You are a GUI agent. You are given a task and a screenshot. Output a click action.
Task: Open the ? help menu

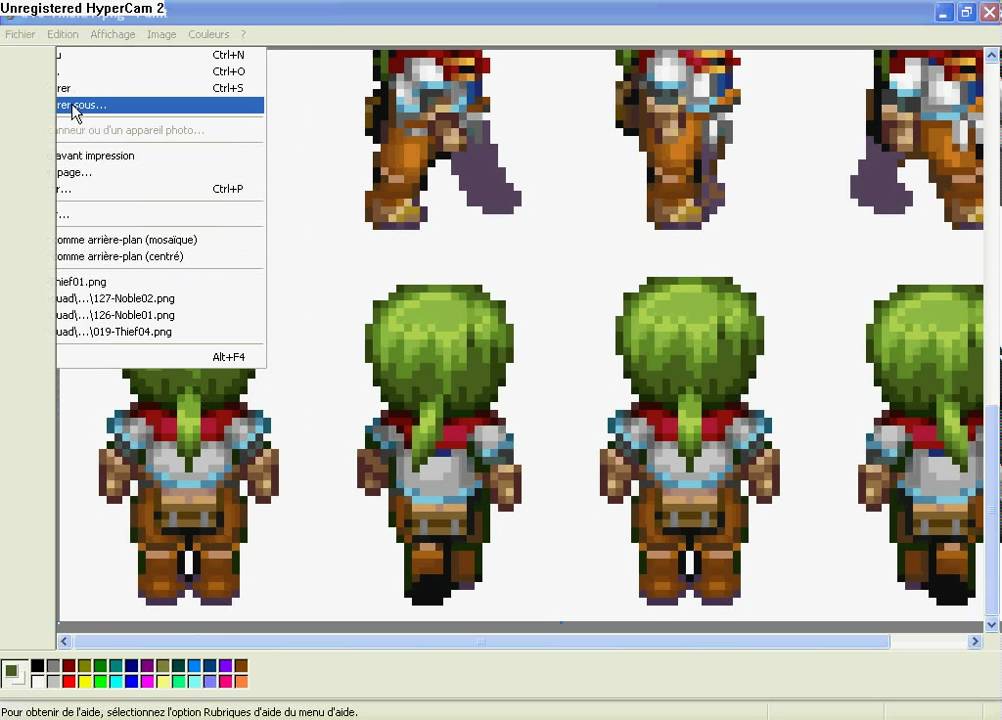point(243,34)
